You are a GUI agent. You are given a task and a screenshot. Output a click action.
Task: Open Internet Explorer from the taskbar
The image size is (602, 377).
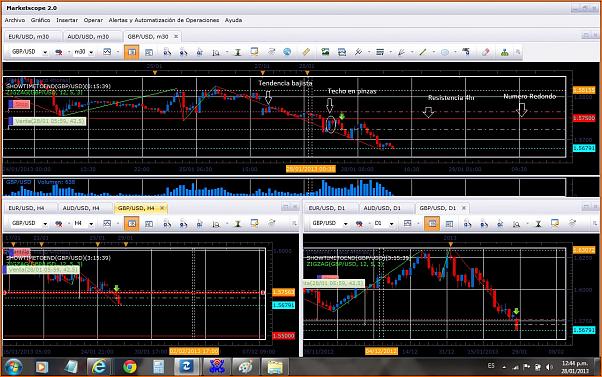point(99,367)
